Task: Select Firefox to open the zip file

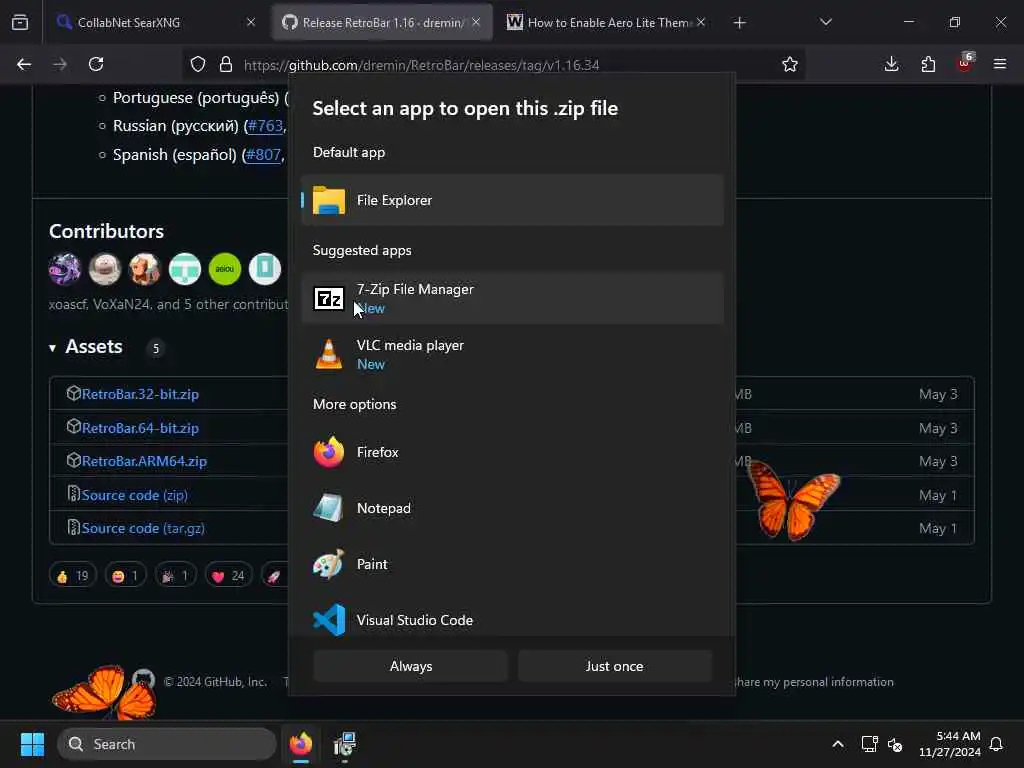Action: click(512, 452)
